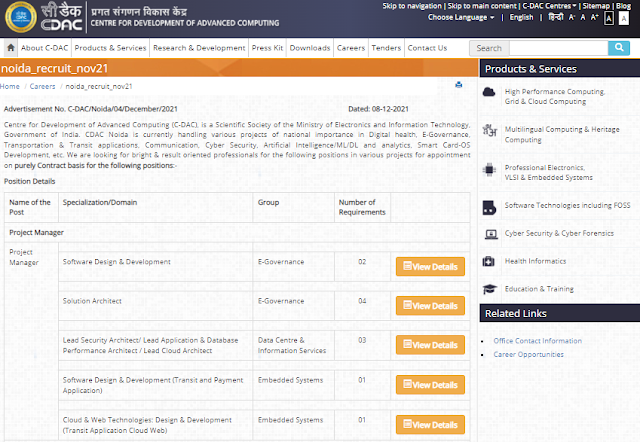Click the Dated: 08-12-2021 text
640x442 pixels.
(x=378, y=109)
